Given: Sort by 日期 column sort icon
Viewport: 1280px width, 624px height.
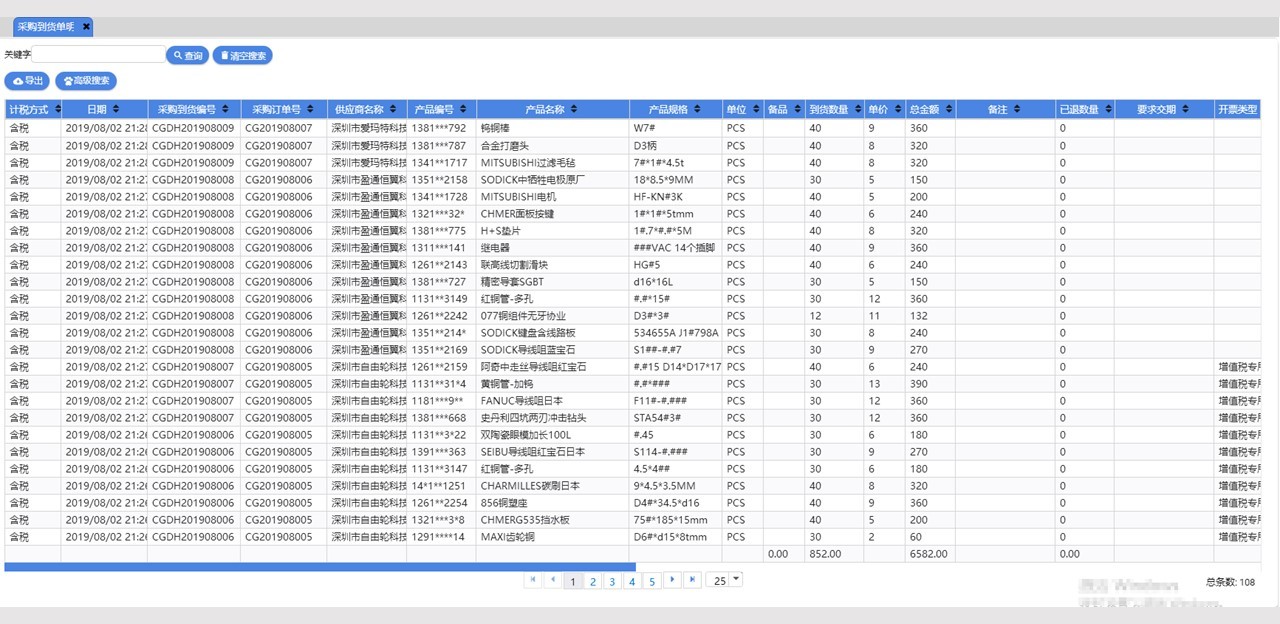Looking at the screenshot, I should point(115,109).
